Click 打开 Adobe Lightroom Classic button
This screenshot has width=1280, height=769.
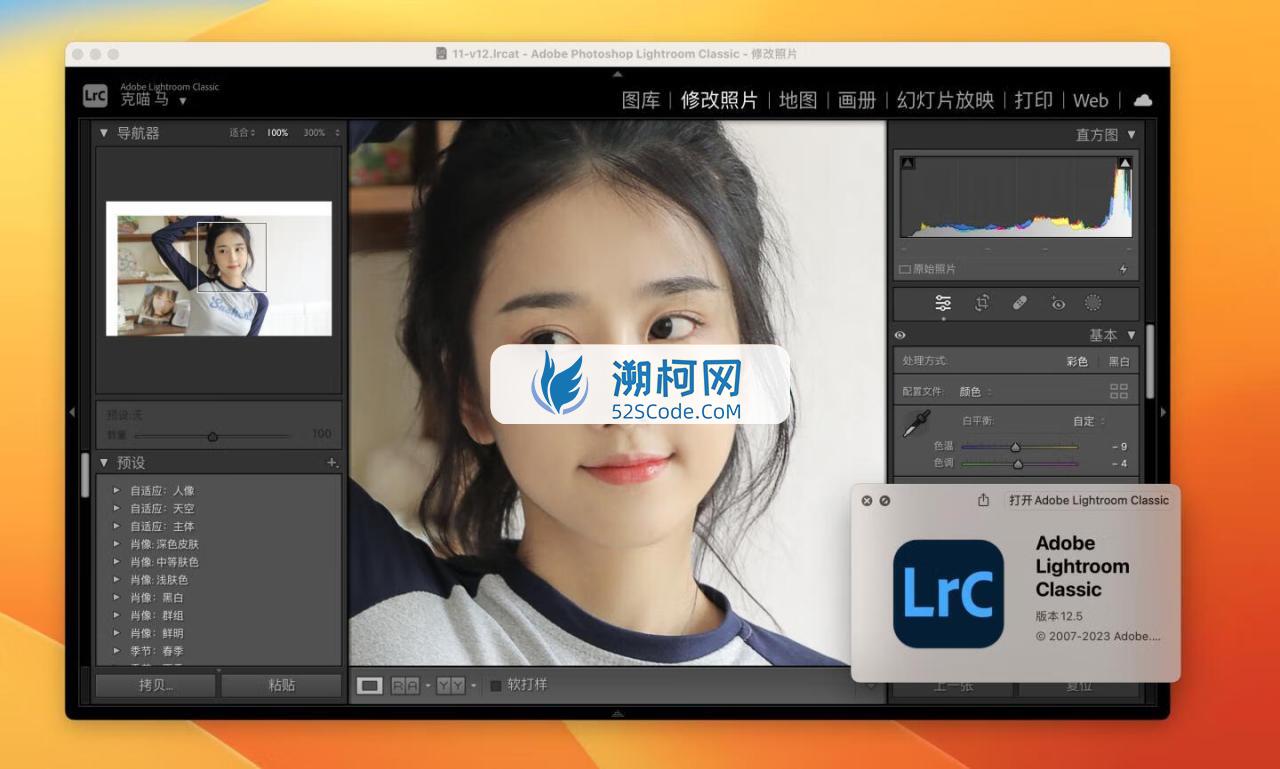[x=1089, y=500]
